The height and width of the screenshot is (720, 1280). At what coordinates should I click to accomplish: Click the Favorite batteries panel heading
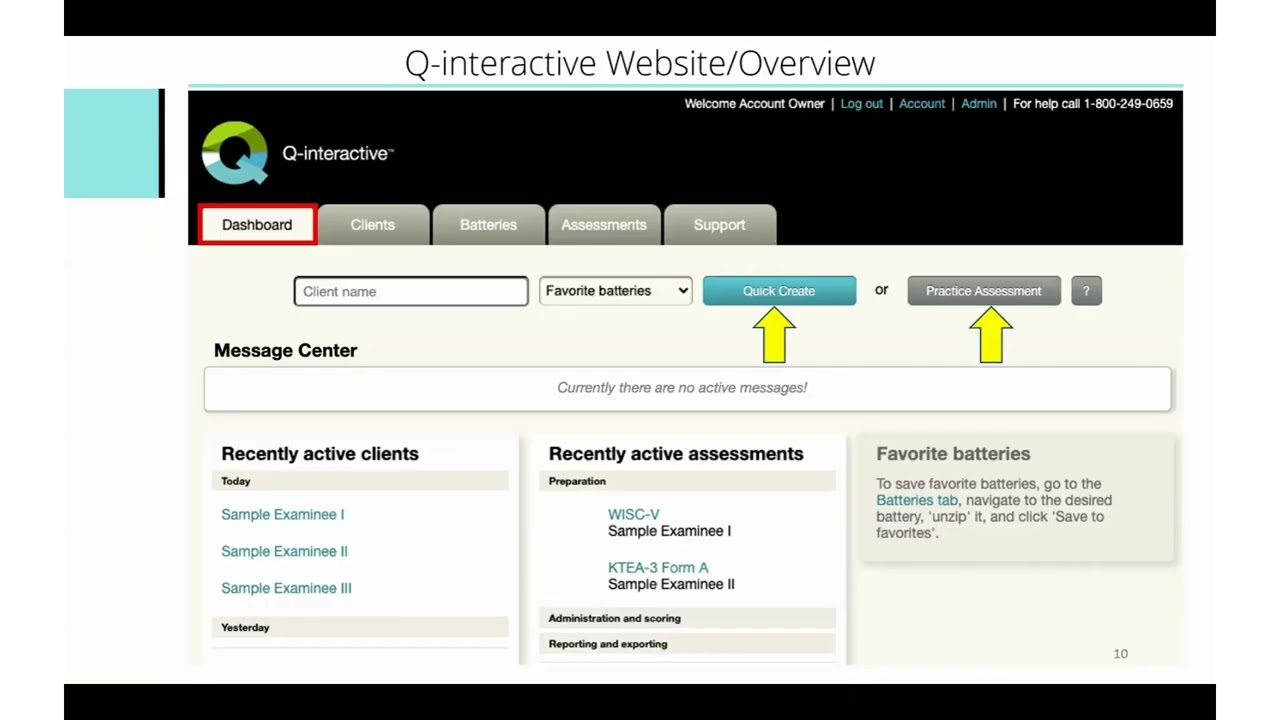[953, 454]
